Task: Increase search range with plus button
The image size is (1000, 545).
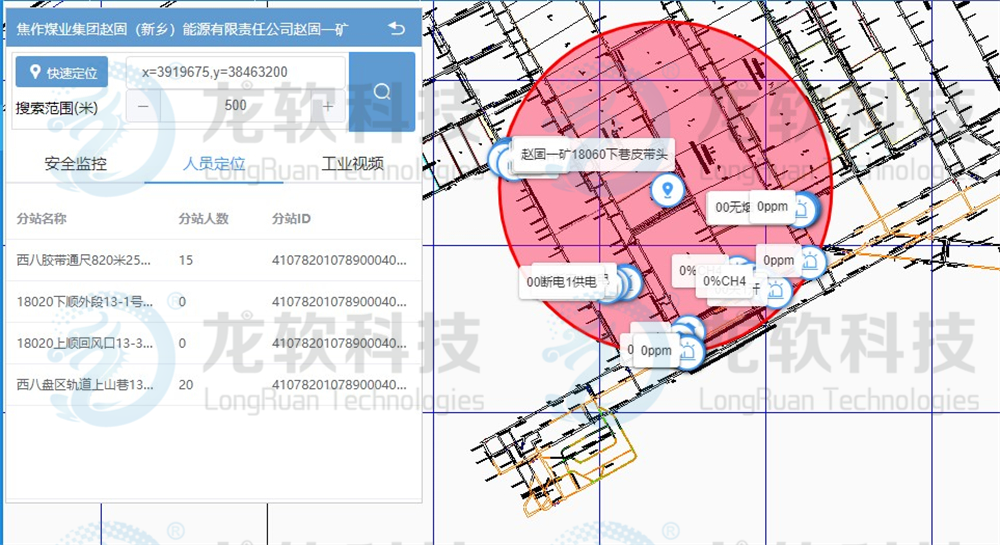Action: [328, 106]
